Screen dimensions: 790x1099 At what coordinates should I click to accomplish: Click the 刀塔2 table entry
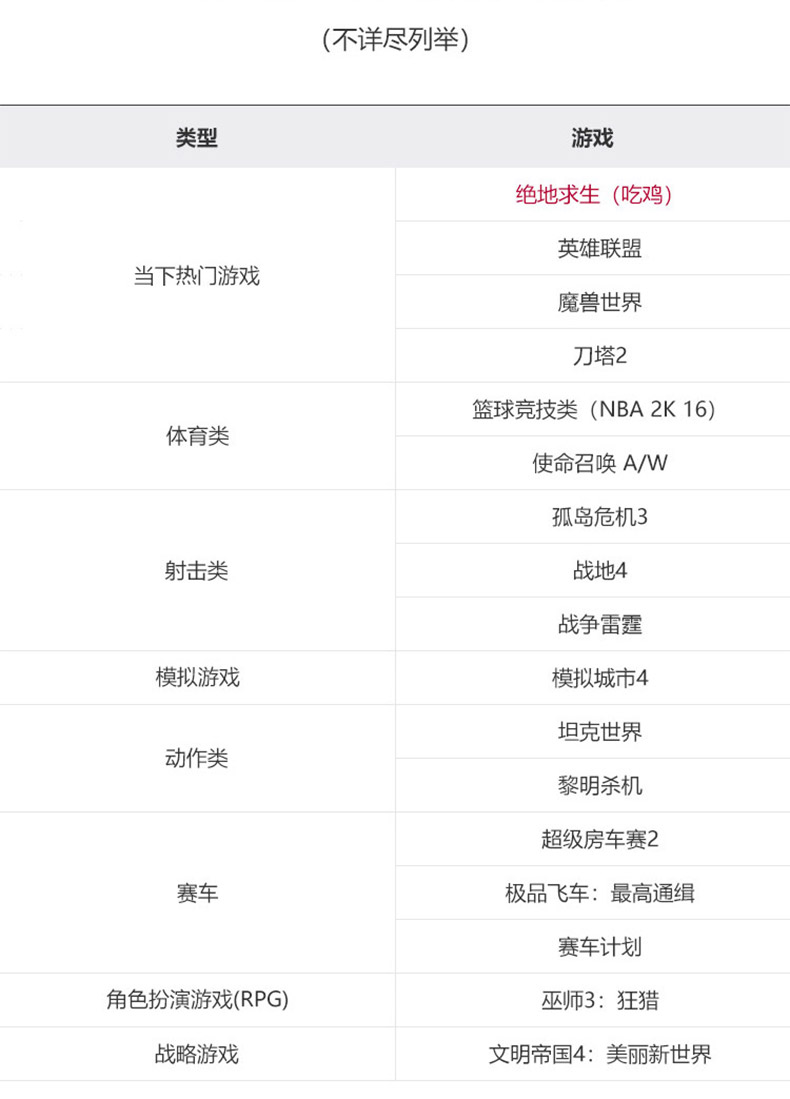coord(593,355)
